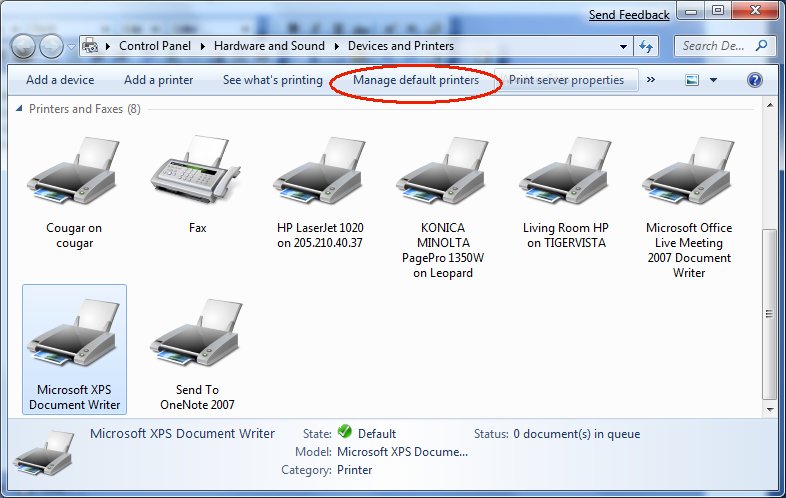
Task: Expand the arrow after Hardware and Sound breadcrumb
Action: tap(336, 46)
